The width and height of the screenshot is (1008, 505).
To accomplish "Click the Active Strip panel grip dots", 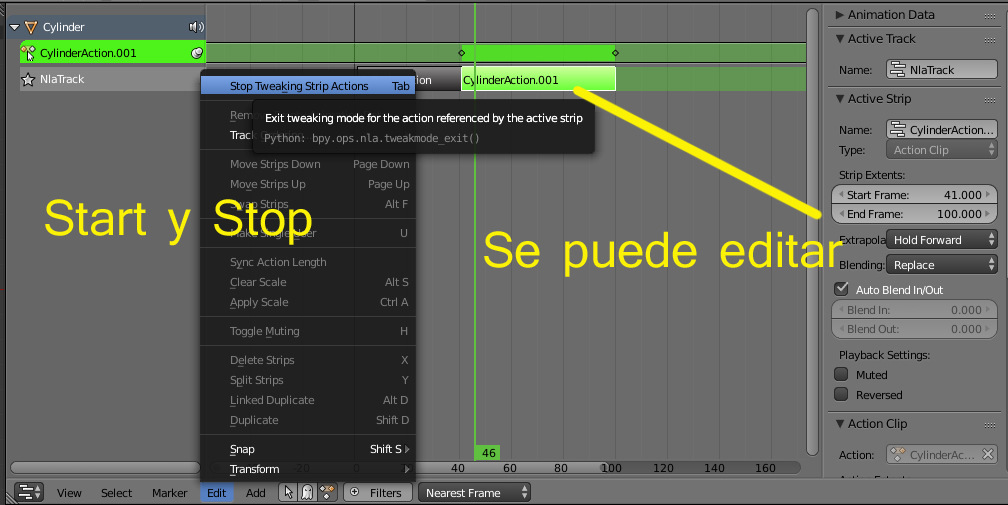I will coord(990,100).
